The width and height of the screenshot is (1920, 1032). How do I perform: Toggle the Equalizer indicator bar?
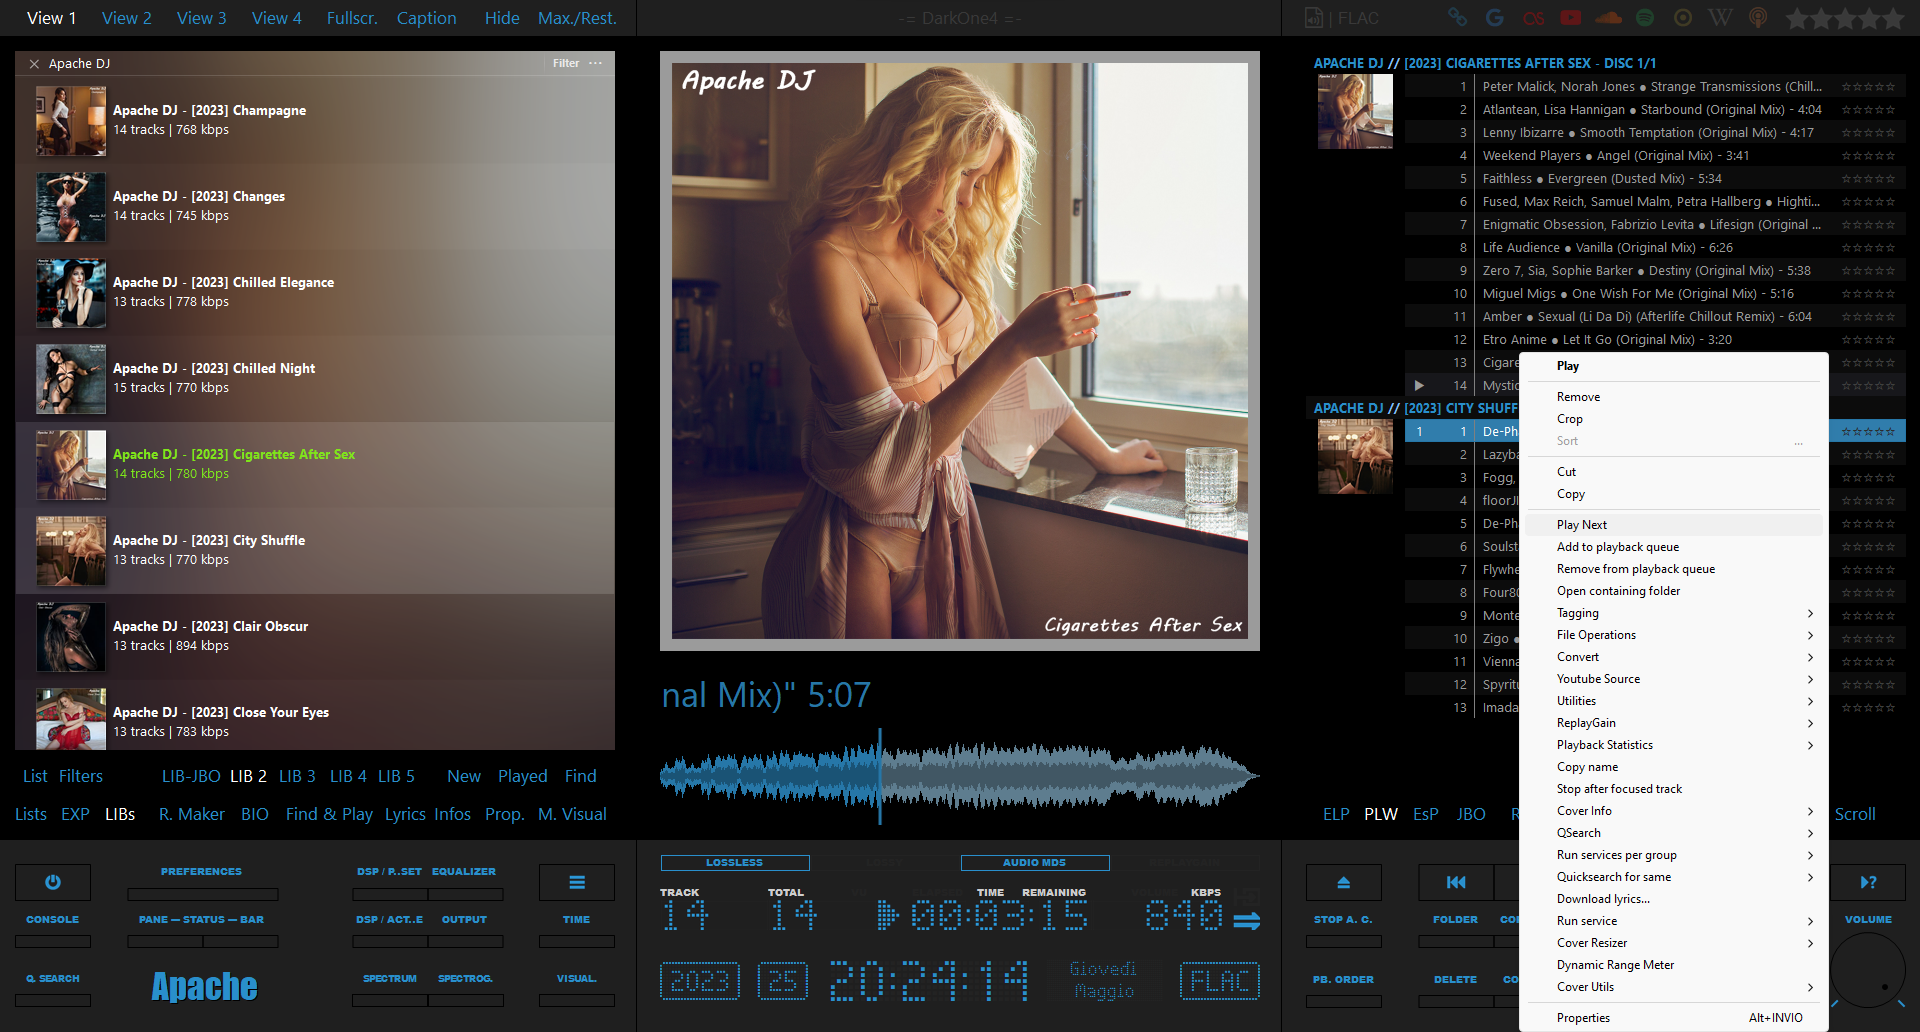point(466,894)
